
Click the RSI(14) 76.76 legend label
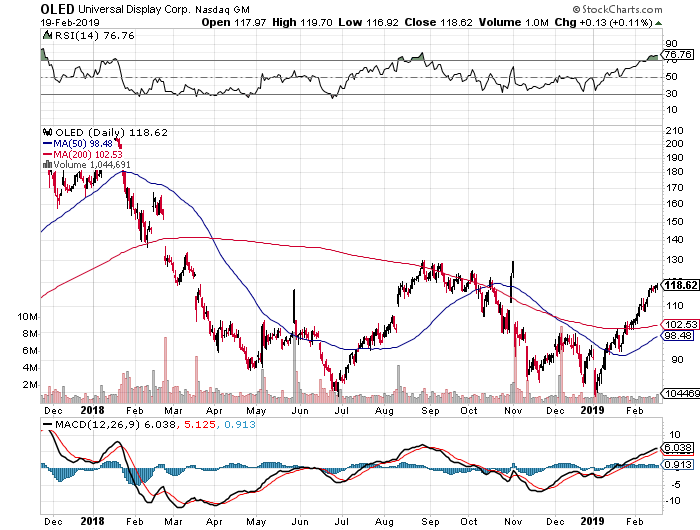[x=94, y=35]
